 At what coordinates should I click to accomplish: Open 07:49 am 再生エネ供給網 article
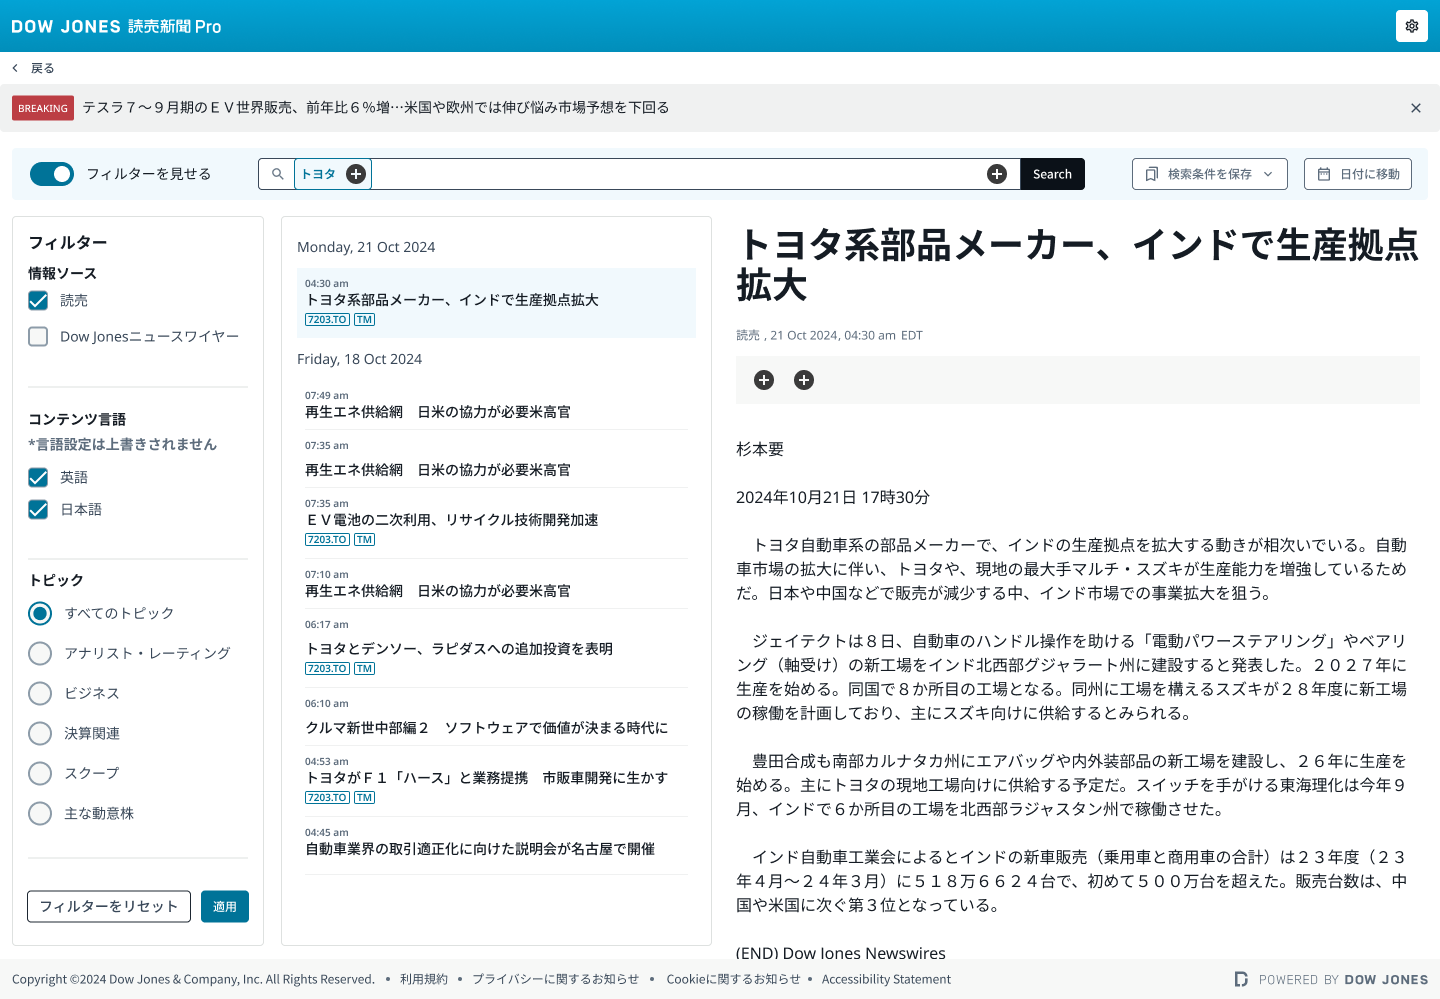point(496,404)
